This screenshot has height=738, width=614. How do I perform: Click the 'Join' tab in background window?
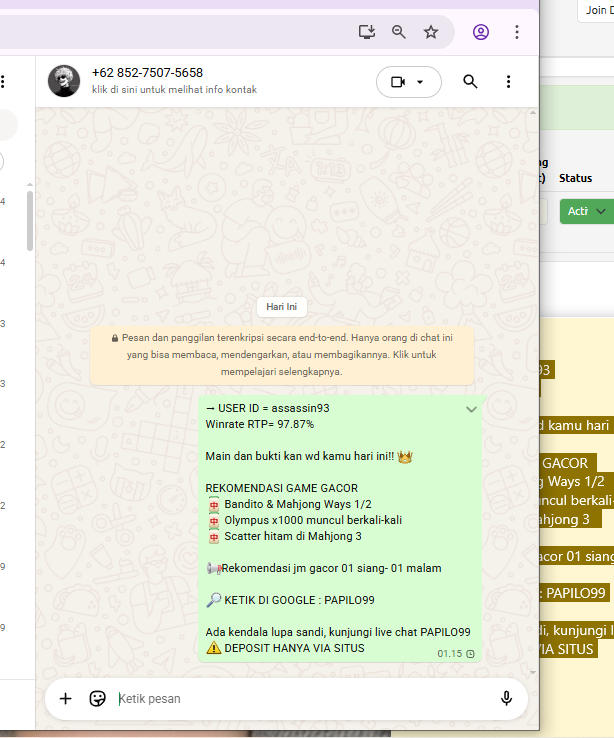[x=597, y=10]
